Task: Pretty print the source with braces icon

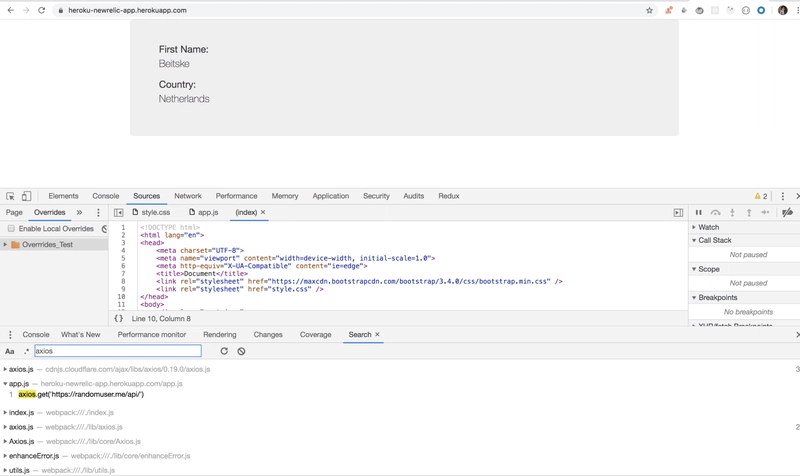Action: tap(118, 318)
